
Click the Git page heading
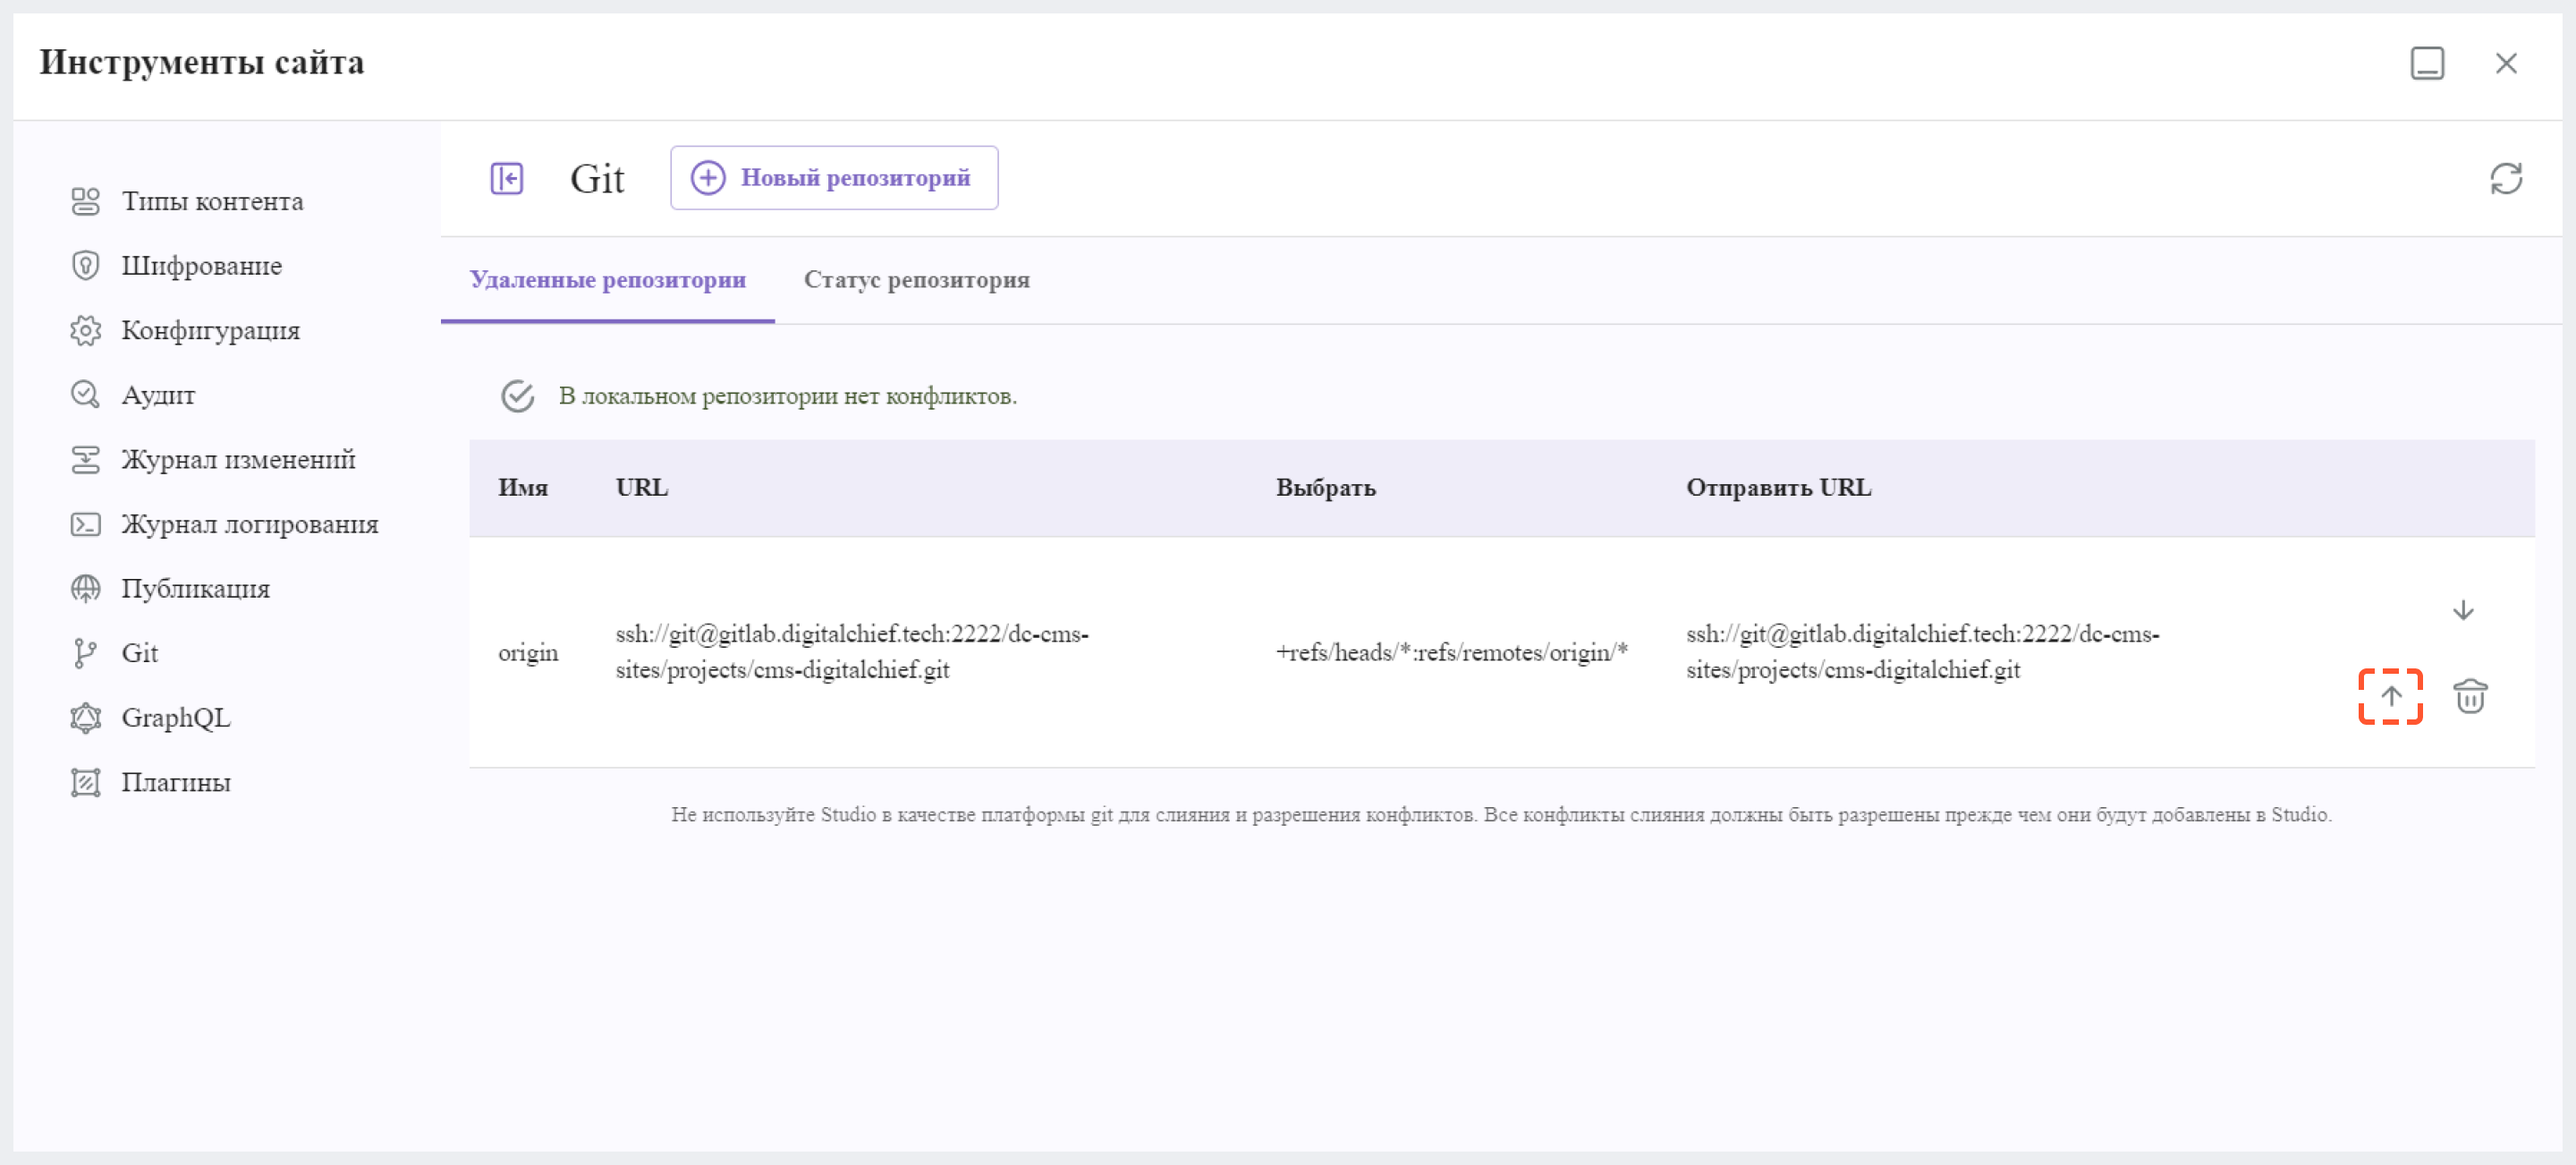597,179
